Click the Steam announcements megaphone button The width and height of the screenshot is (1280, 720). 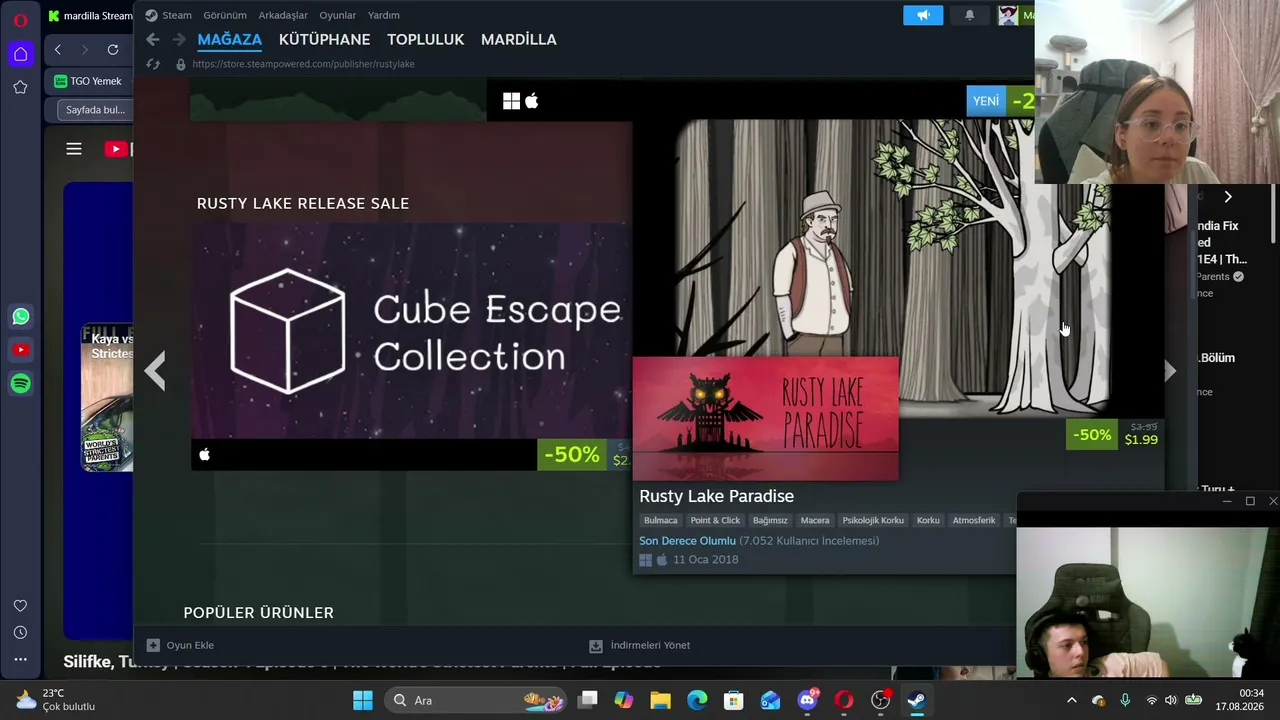click(923, 15)
